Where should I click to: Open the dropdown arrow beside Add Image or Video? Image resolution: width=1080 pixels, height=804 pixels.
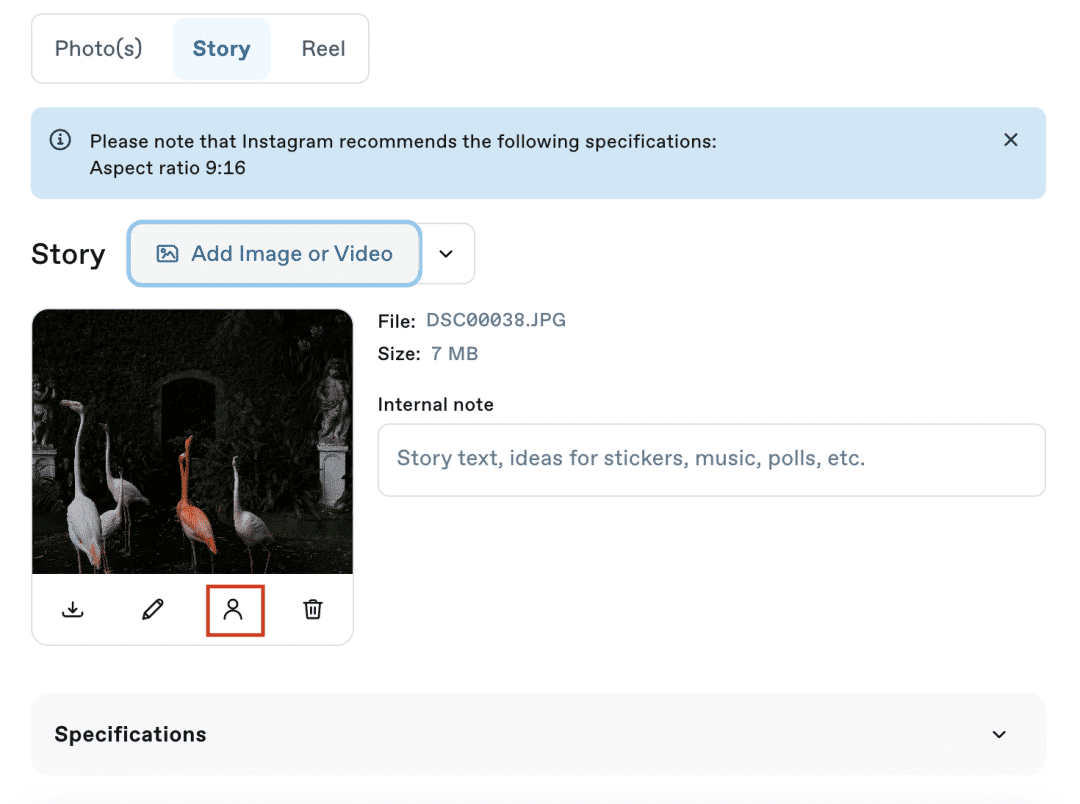click(x=447, y=254)
